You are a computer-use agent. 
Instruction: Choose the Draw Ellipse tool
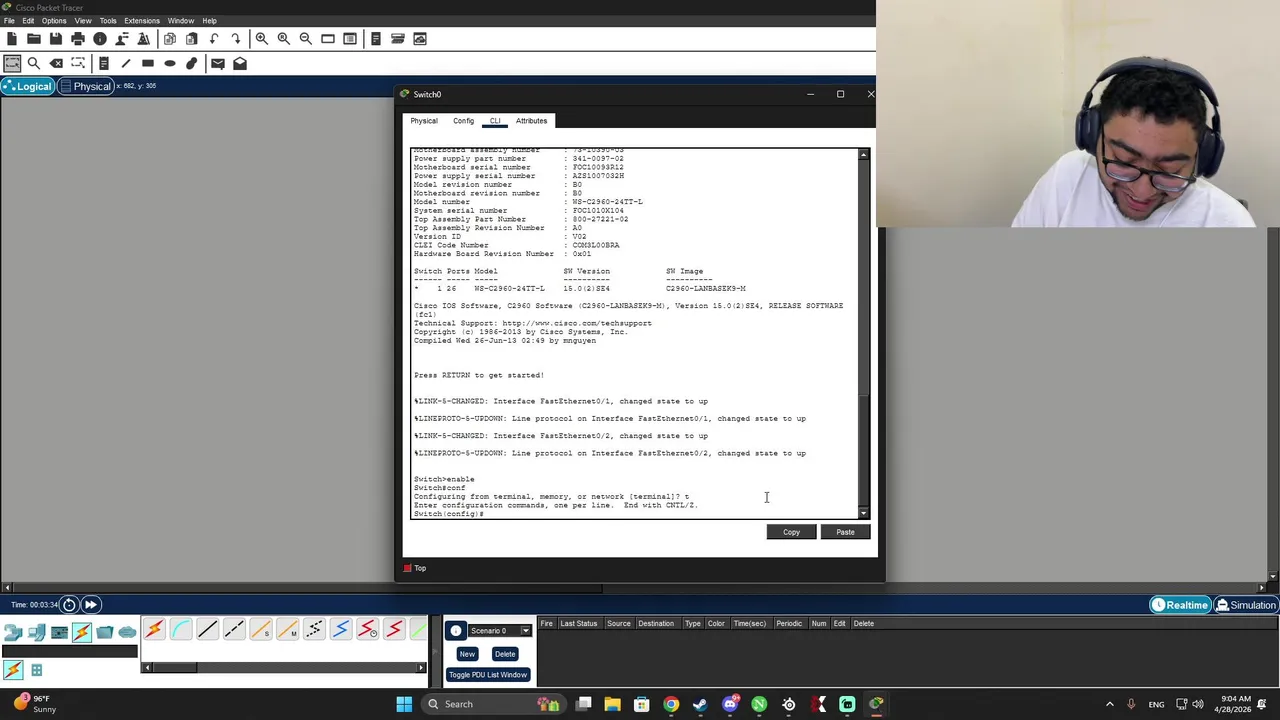(x=169, y=63)
